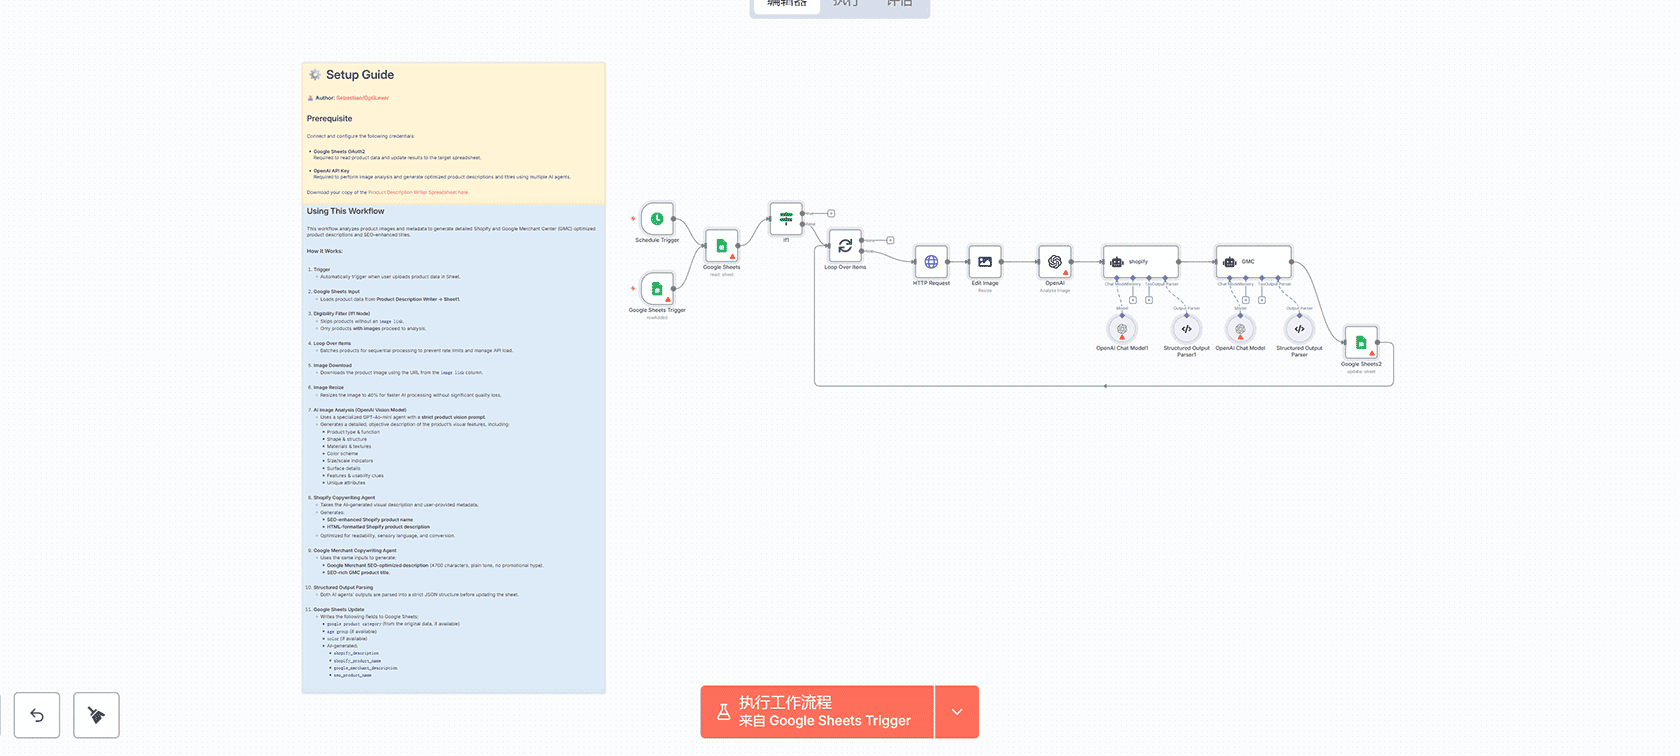Image resolution: width=1680 pixels, height=756 pixels.
Task: Click the Edit Image node
Action: click(x=985, y=262)
